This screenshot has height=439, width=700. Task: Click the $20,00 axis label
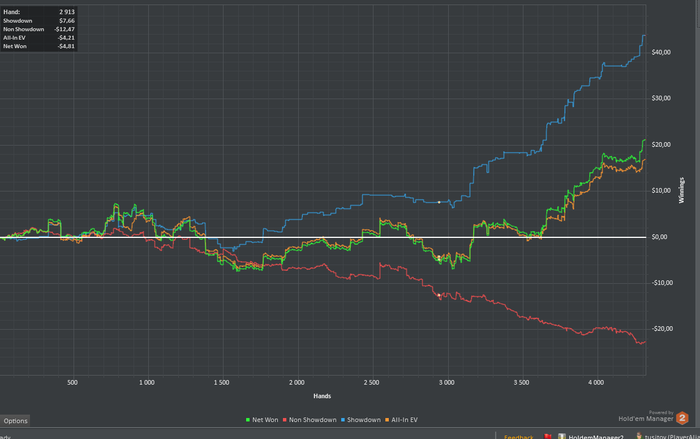pyautogui.click(x=661, y=145)
